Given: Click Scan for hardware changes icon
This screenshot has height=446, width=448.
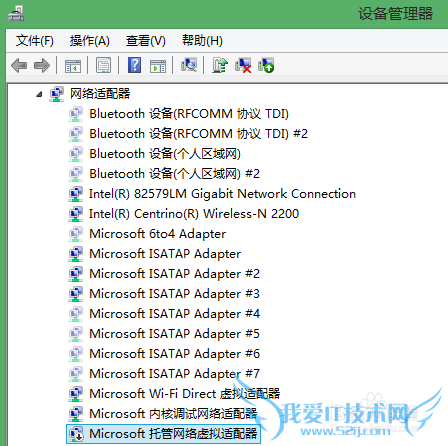Looking at the screenshot, I should click(189, 65).
